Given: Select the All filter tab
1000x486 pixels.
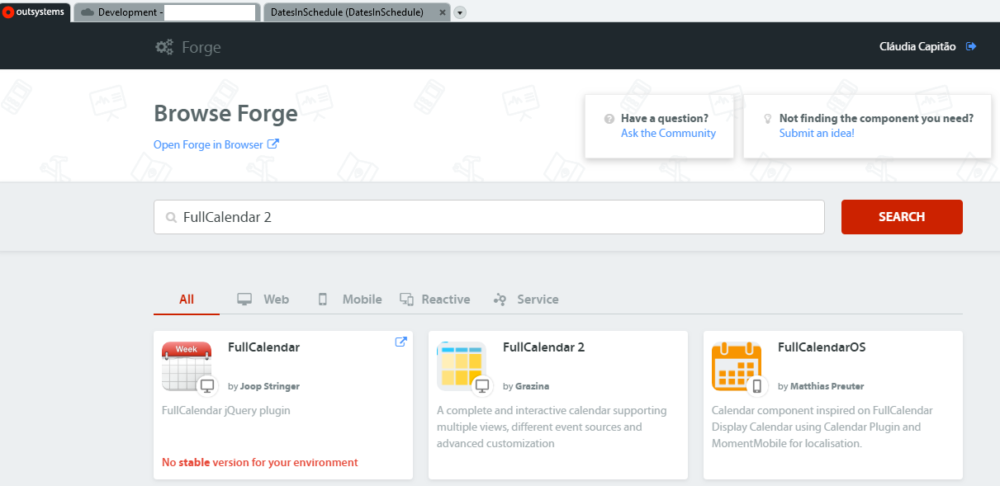Looking at the screenshot, I should tap(186, 299).
